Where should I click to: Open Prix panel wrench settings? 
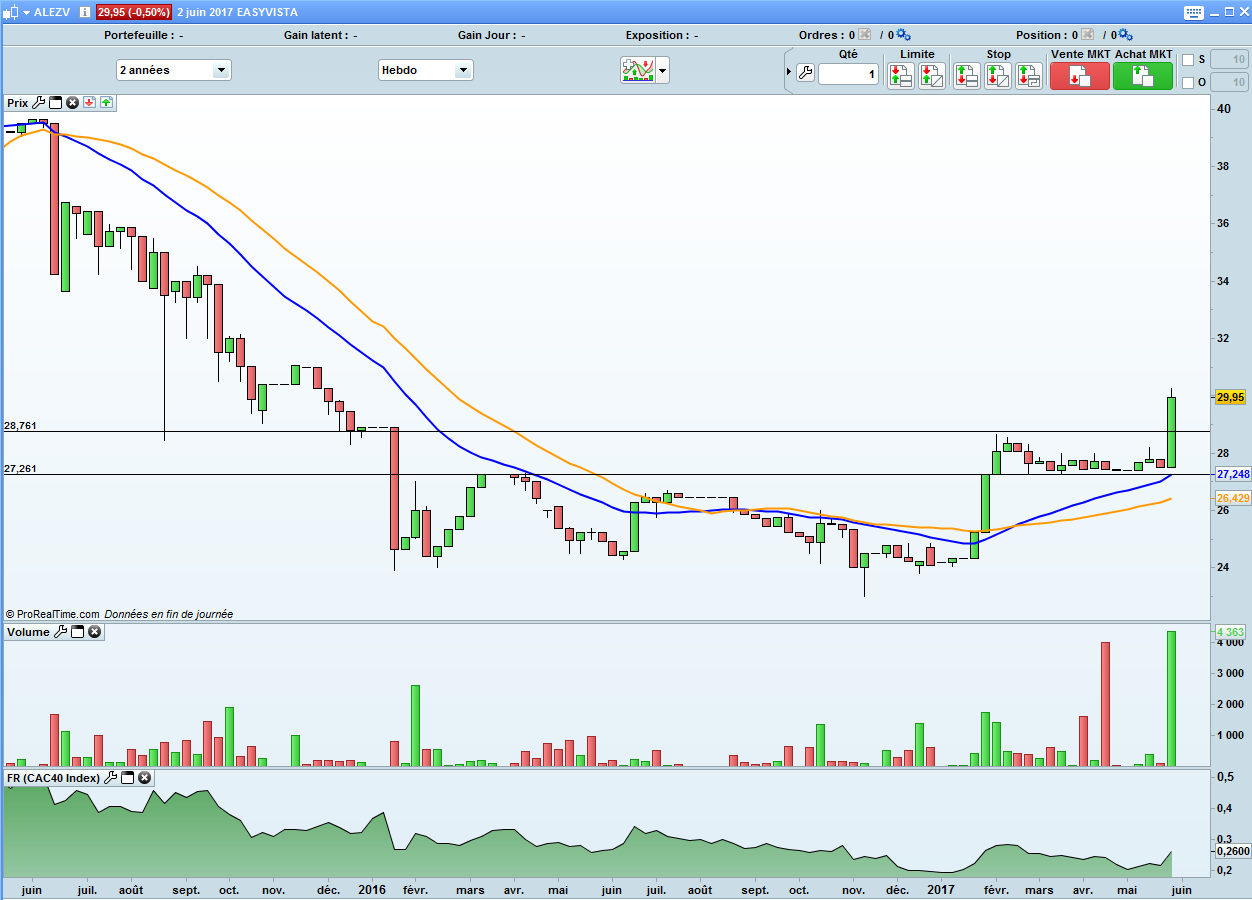39,102
